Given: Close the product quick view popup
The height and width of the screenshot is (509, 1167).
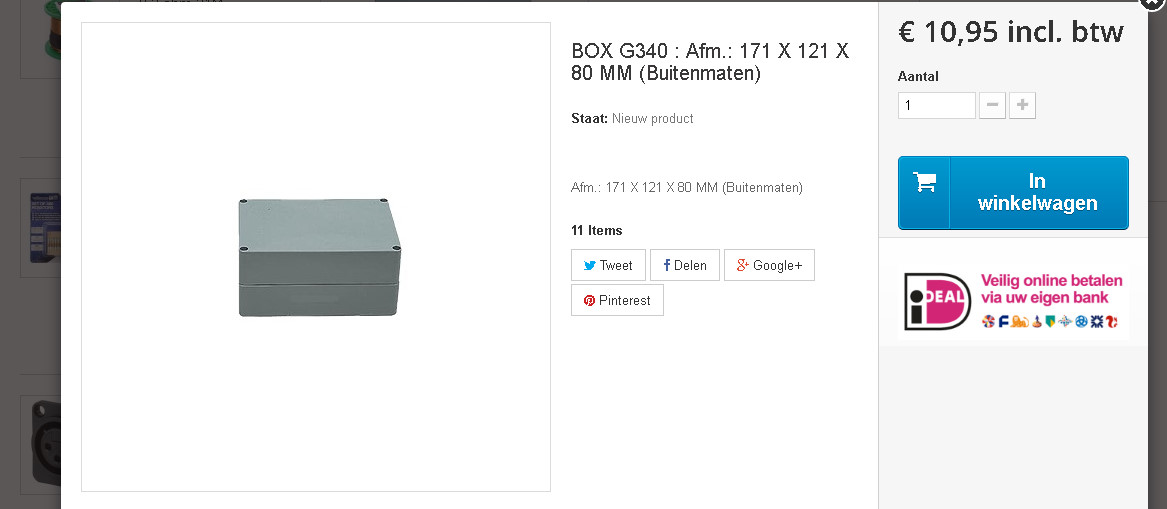Looking at the screenshot, I should click(x=1154, y=4).
